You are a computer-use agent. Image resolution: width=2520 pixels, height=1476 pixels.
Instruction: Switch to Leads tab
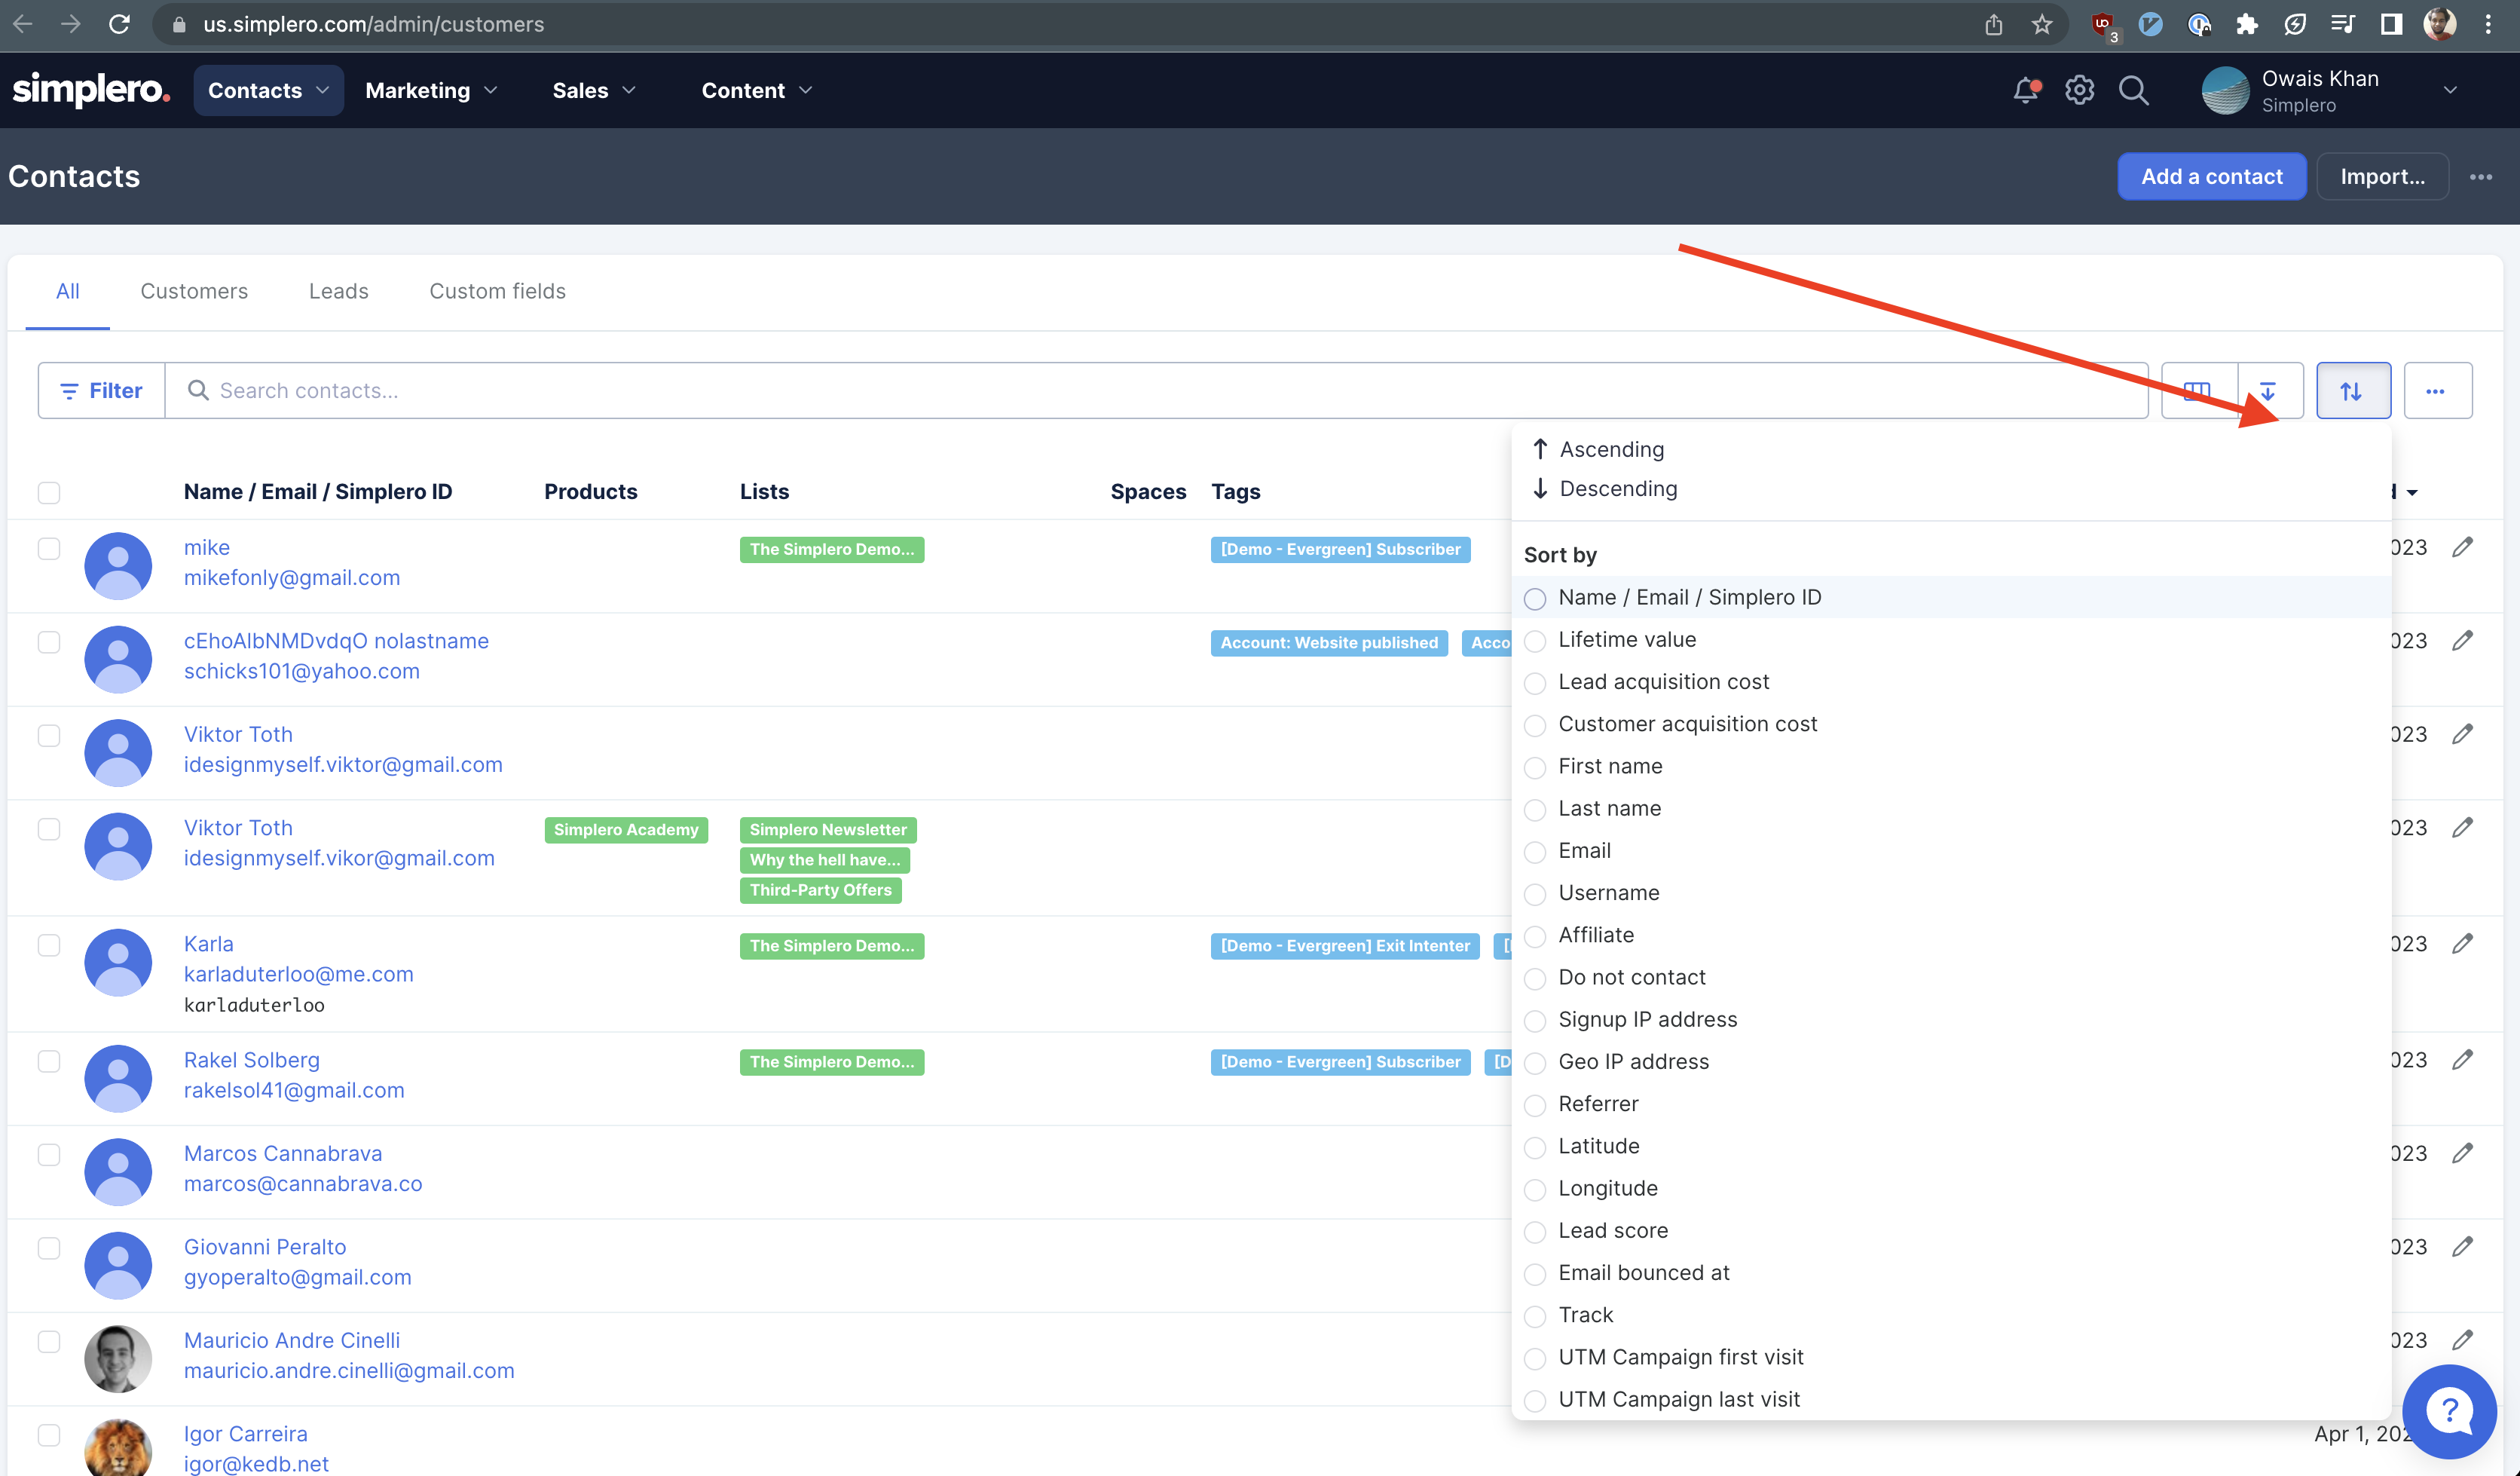339,291
